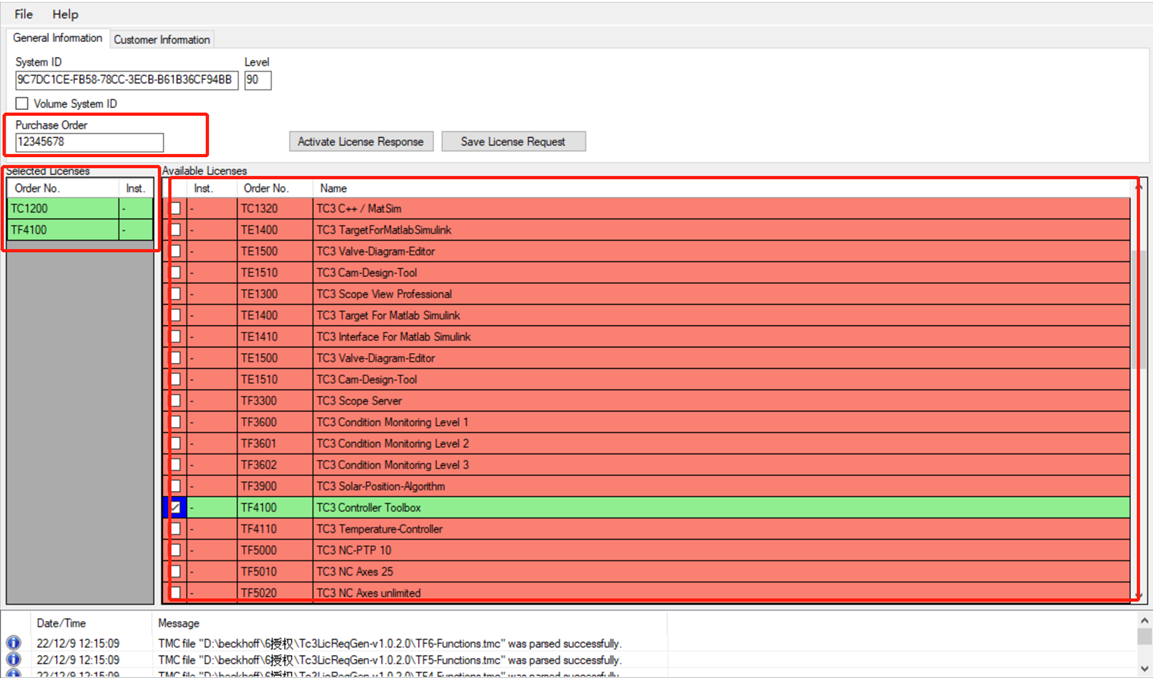The width and height of the screenshot is (1153, 678).
Task: Click the TF6-Functions.tmc parsed successfully message
Action: (x=390, y=643)
